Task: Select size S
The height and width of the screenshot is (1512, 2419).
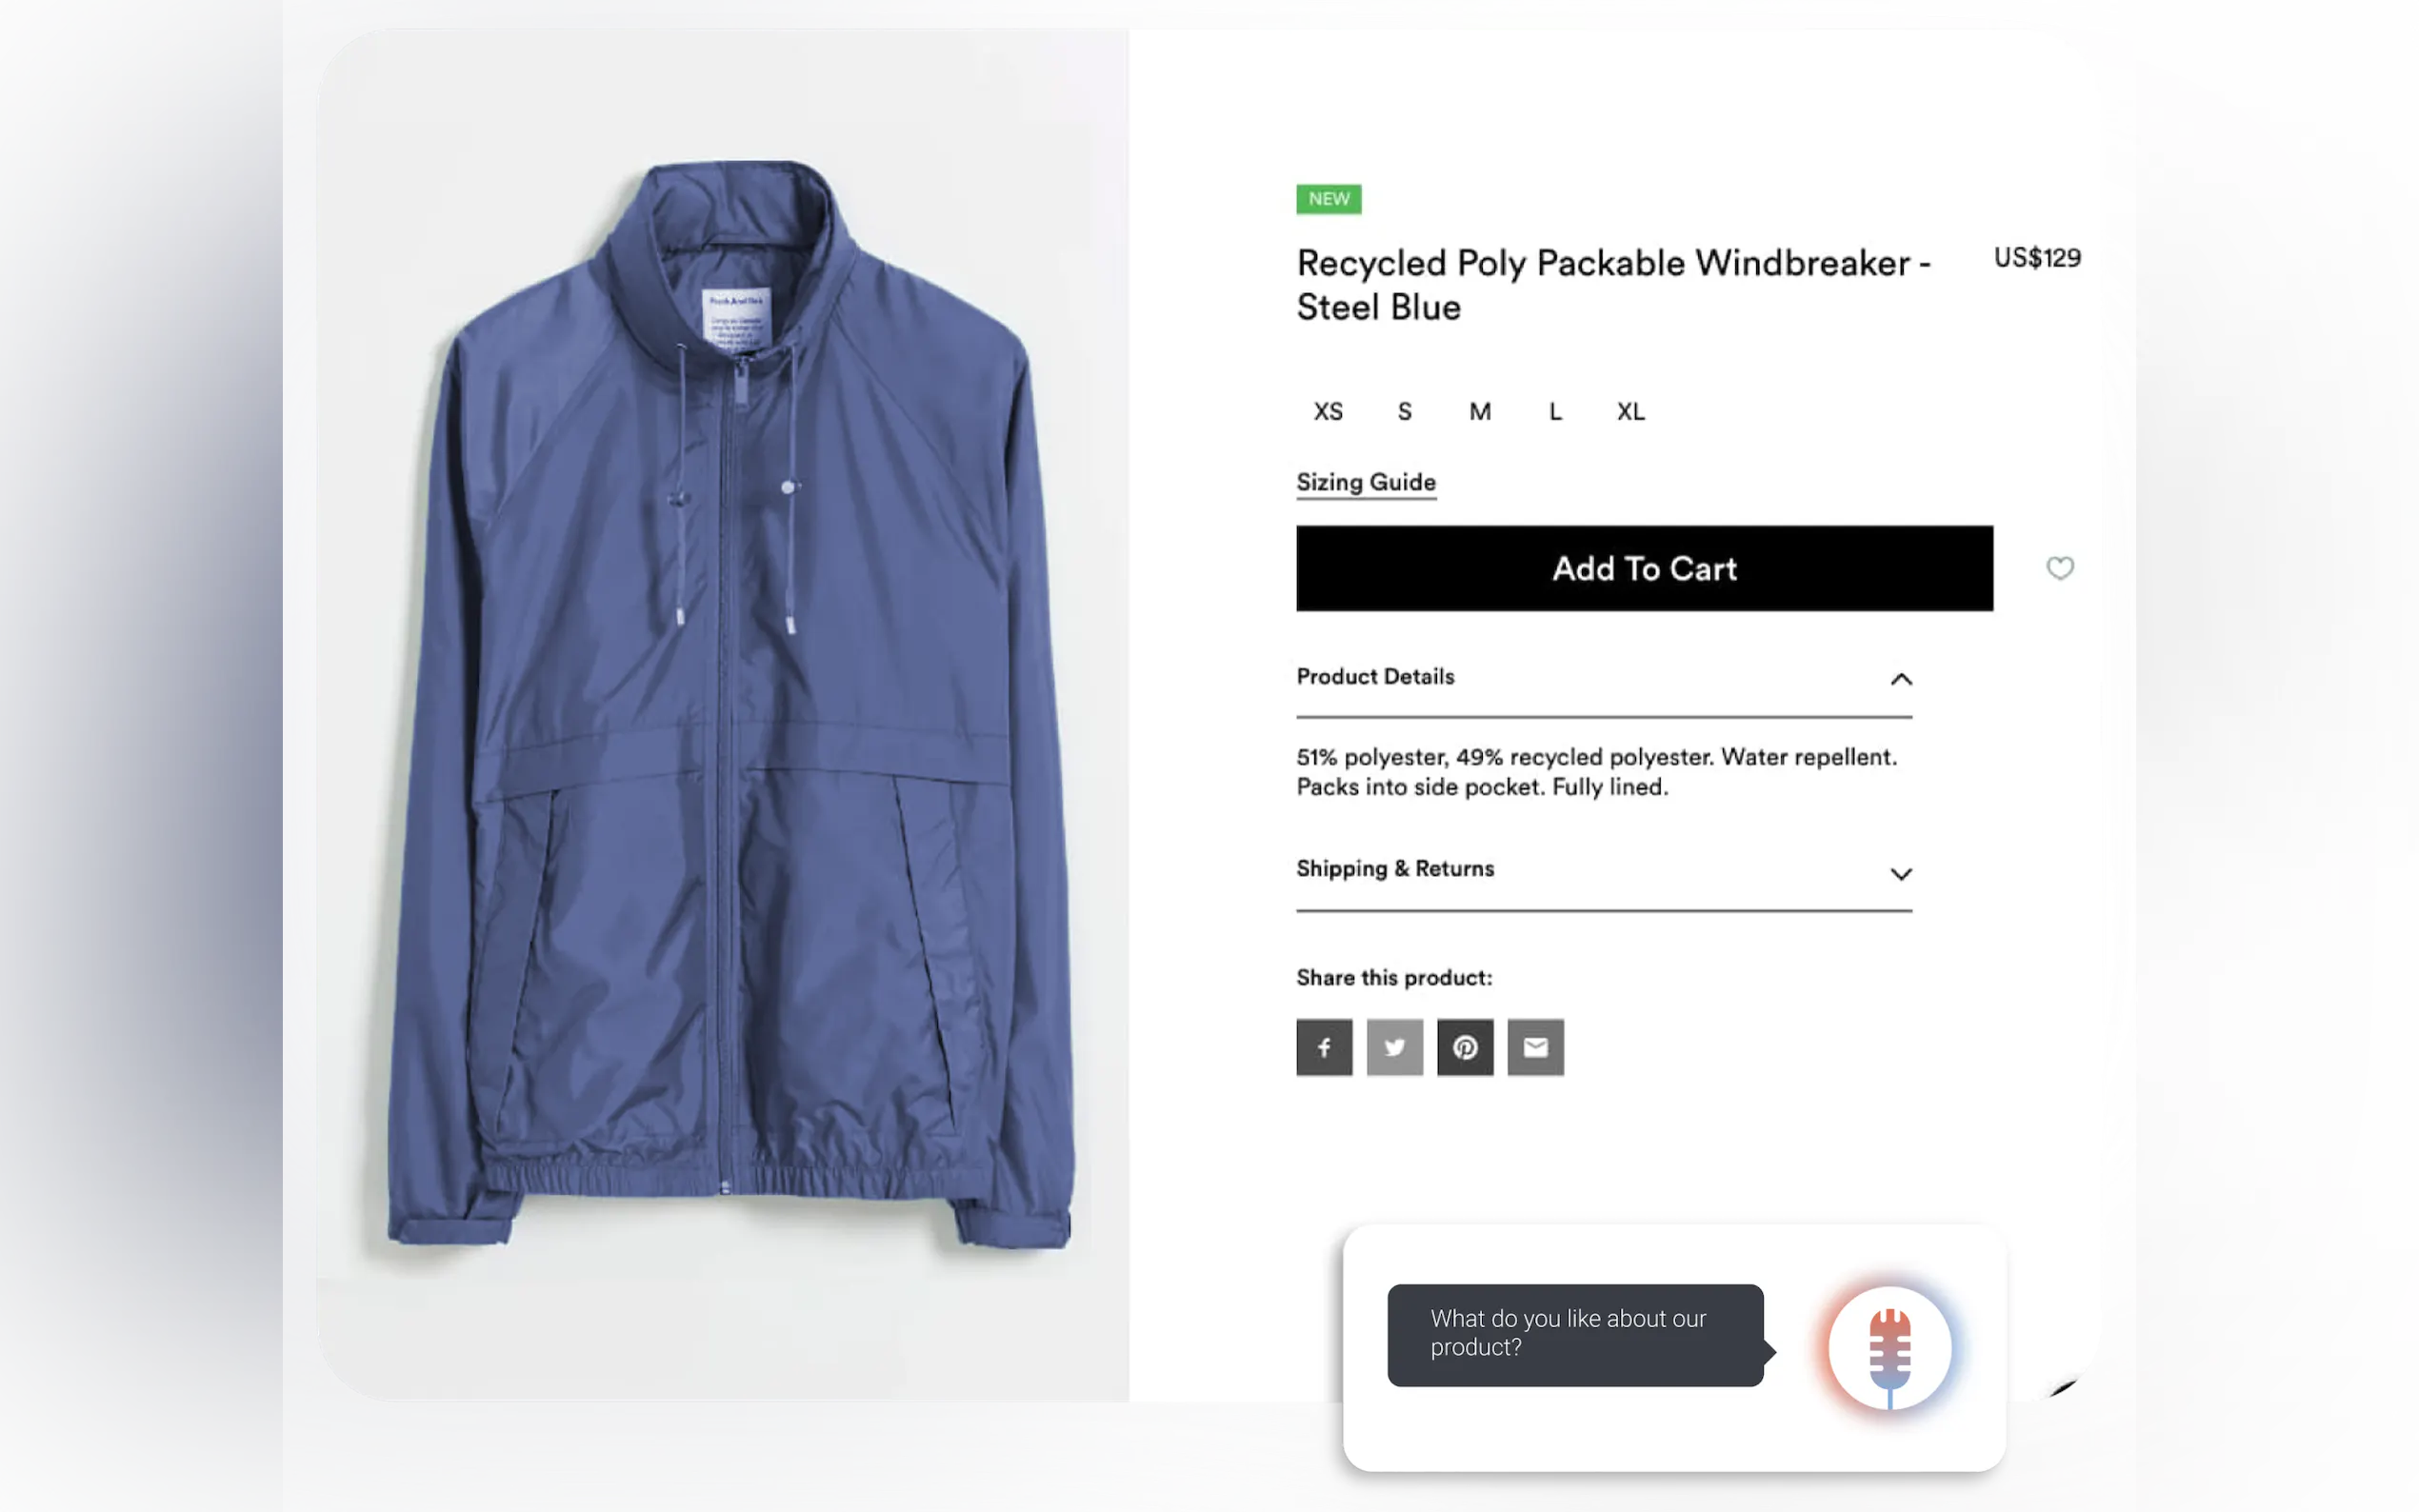Action: (1405, 411)
